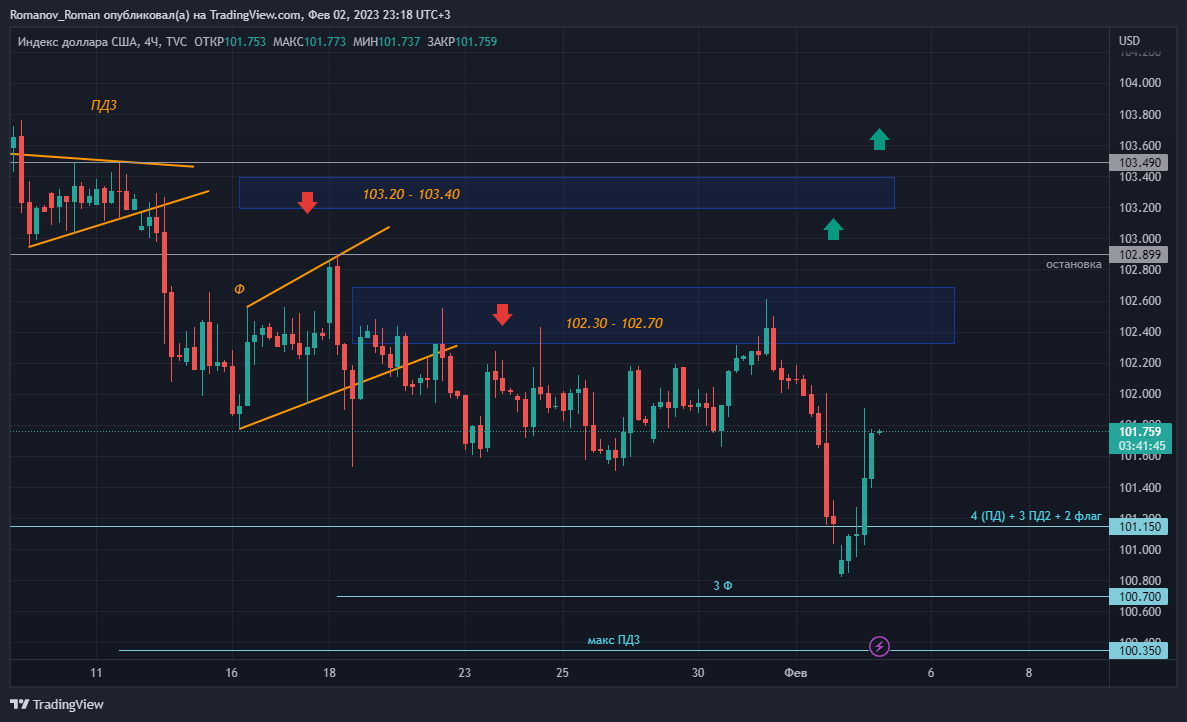This screenshot has height=722, width=1187.
Task: Click the макс ПДЗ line label
Action: point(613,640)
